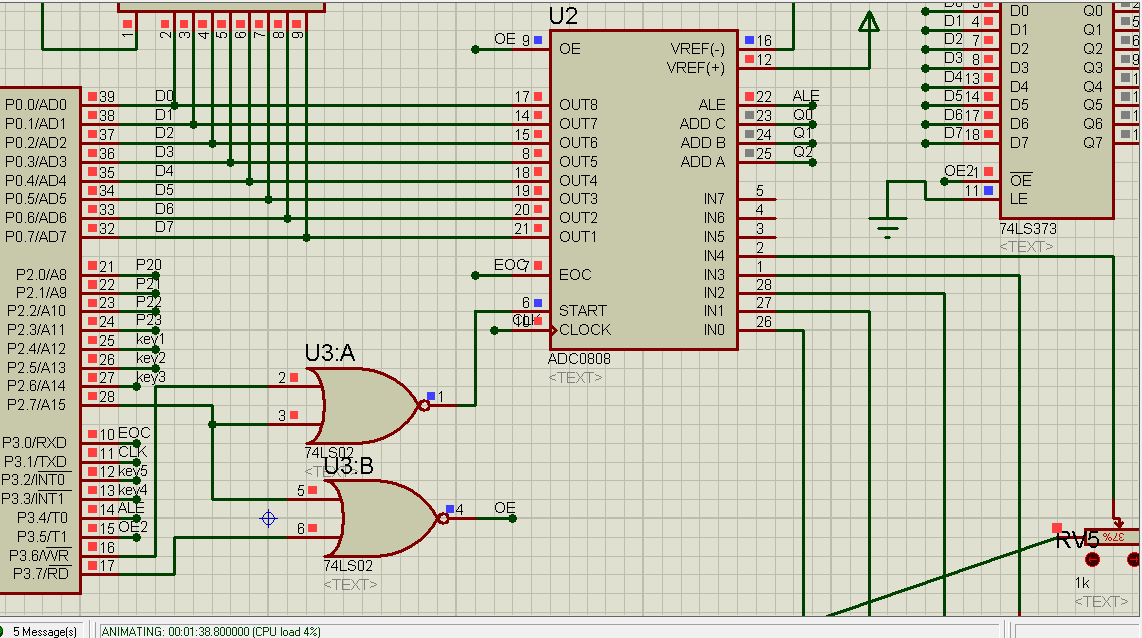The width and height of the screenshot is (1142, 638).
Task: Click the ADC0808 part name
Action: (579, 359)
